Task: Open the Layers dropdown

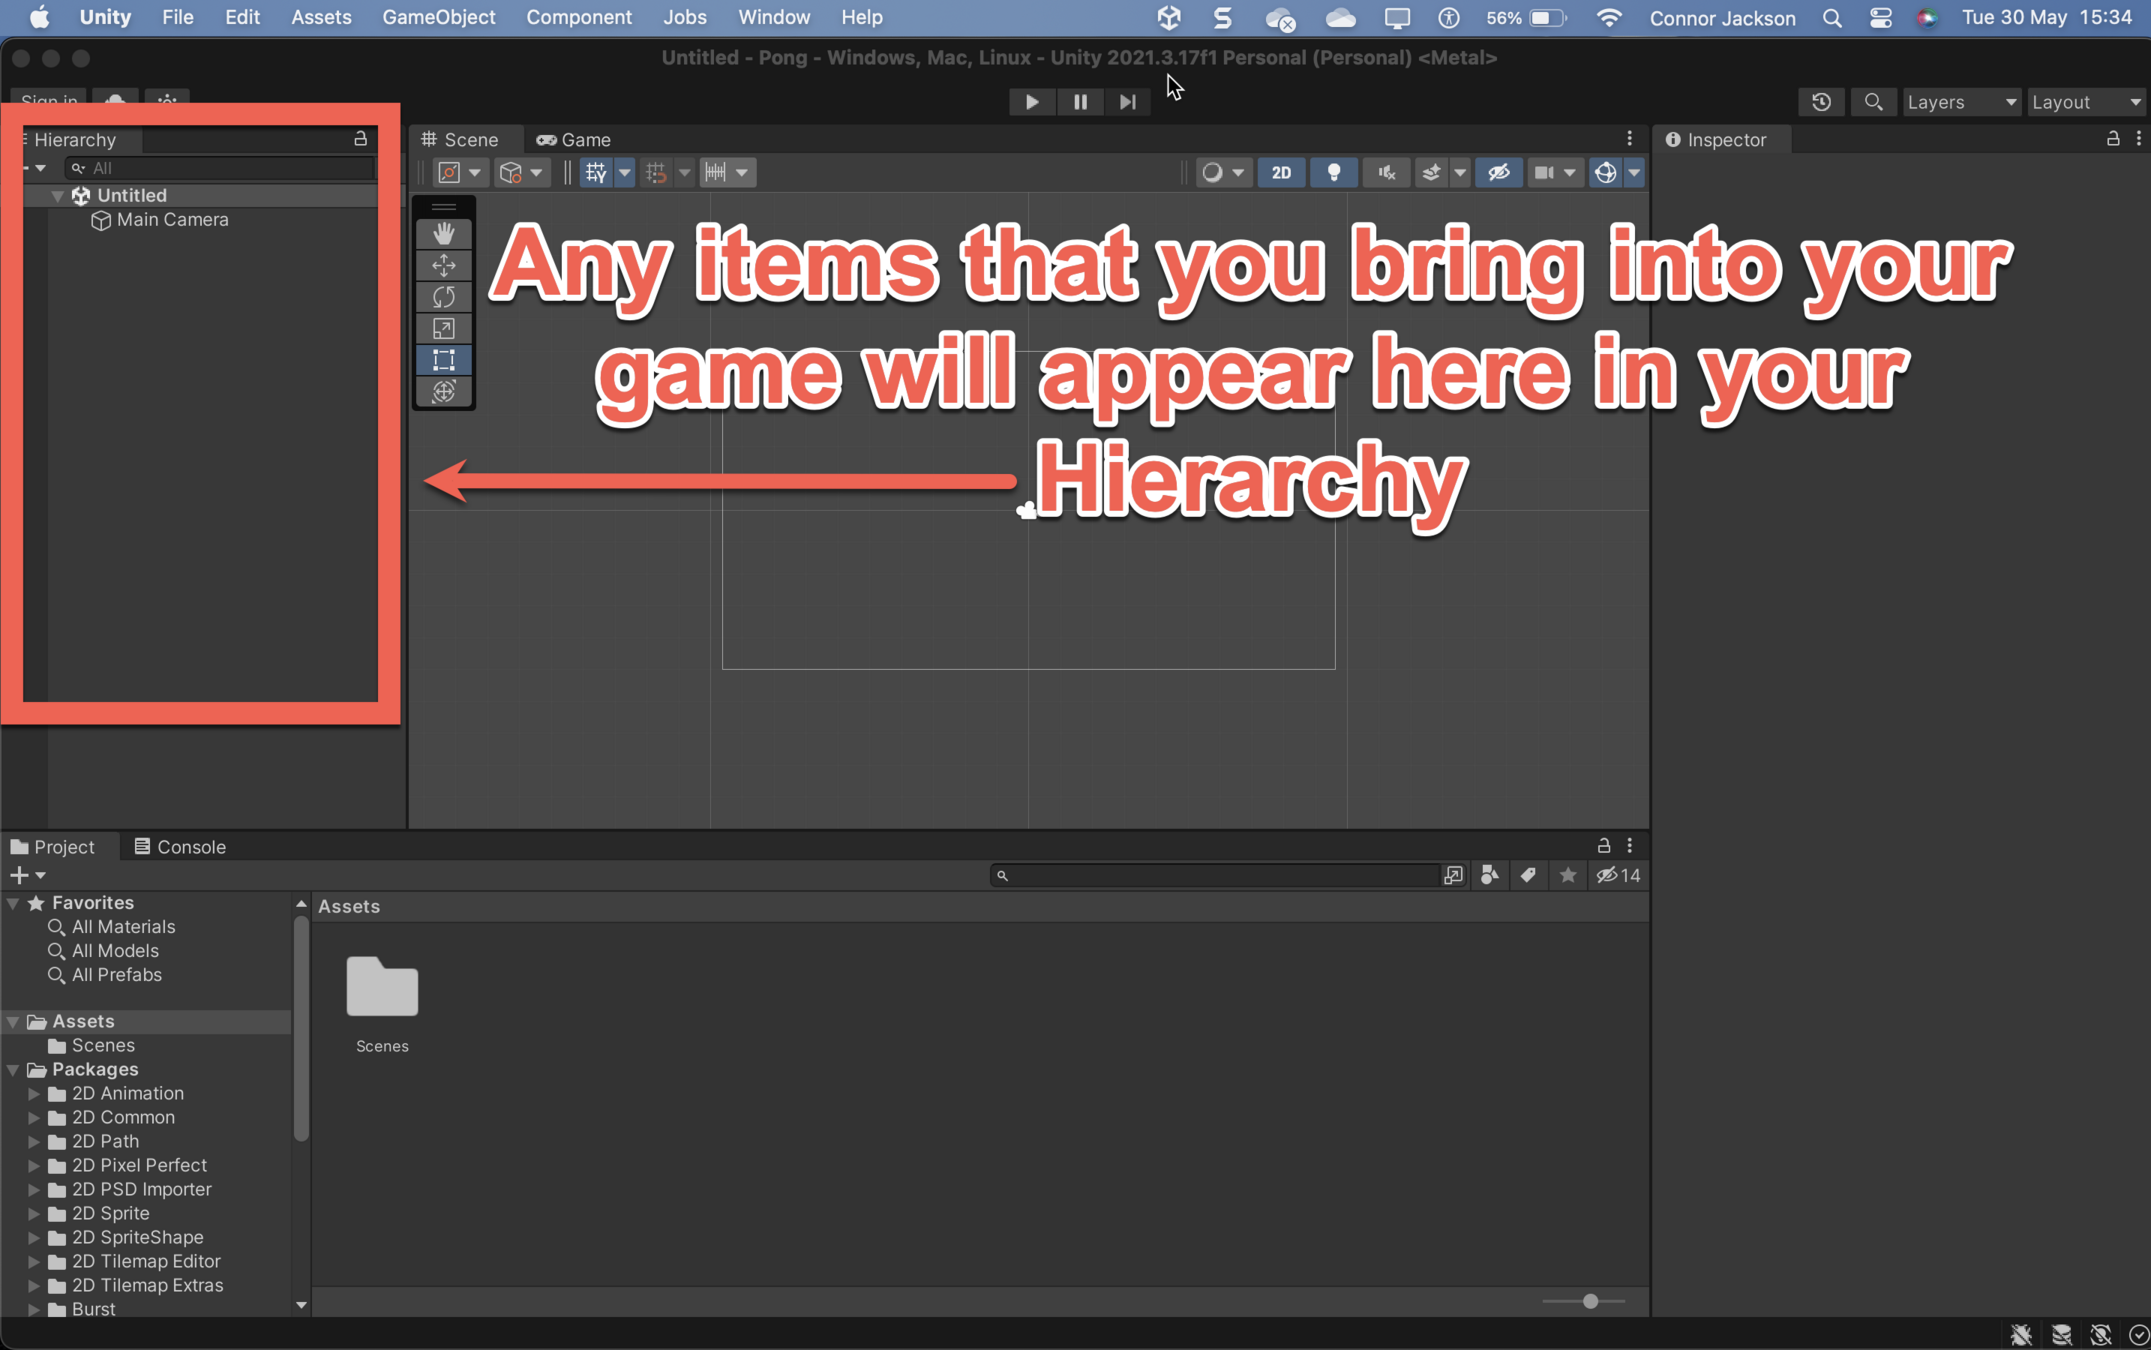Action: [1961, 102]
